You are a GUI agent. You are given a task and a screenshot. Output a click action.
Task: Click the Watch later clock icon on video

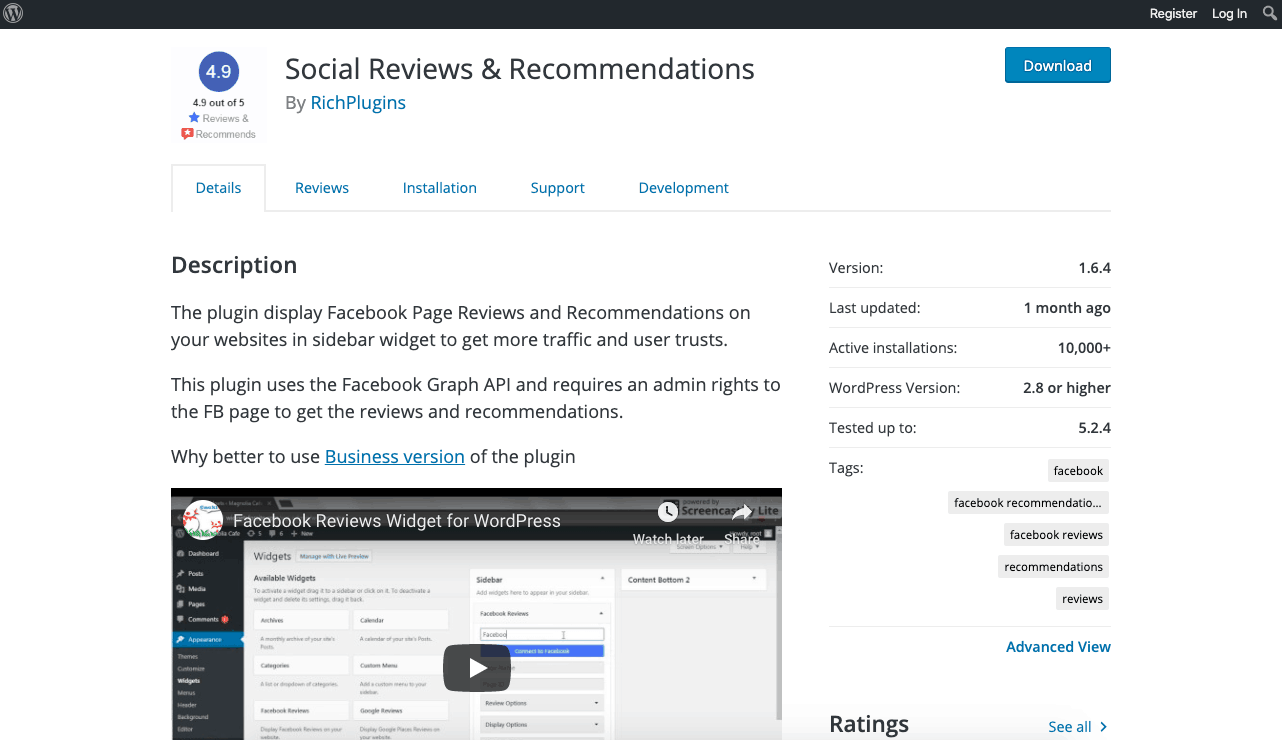pyautogui.click(x=668, y=512)
